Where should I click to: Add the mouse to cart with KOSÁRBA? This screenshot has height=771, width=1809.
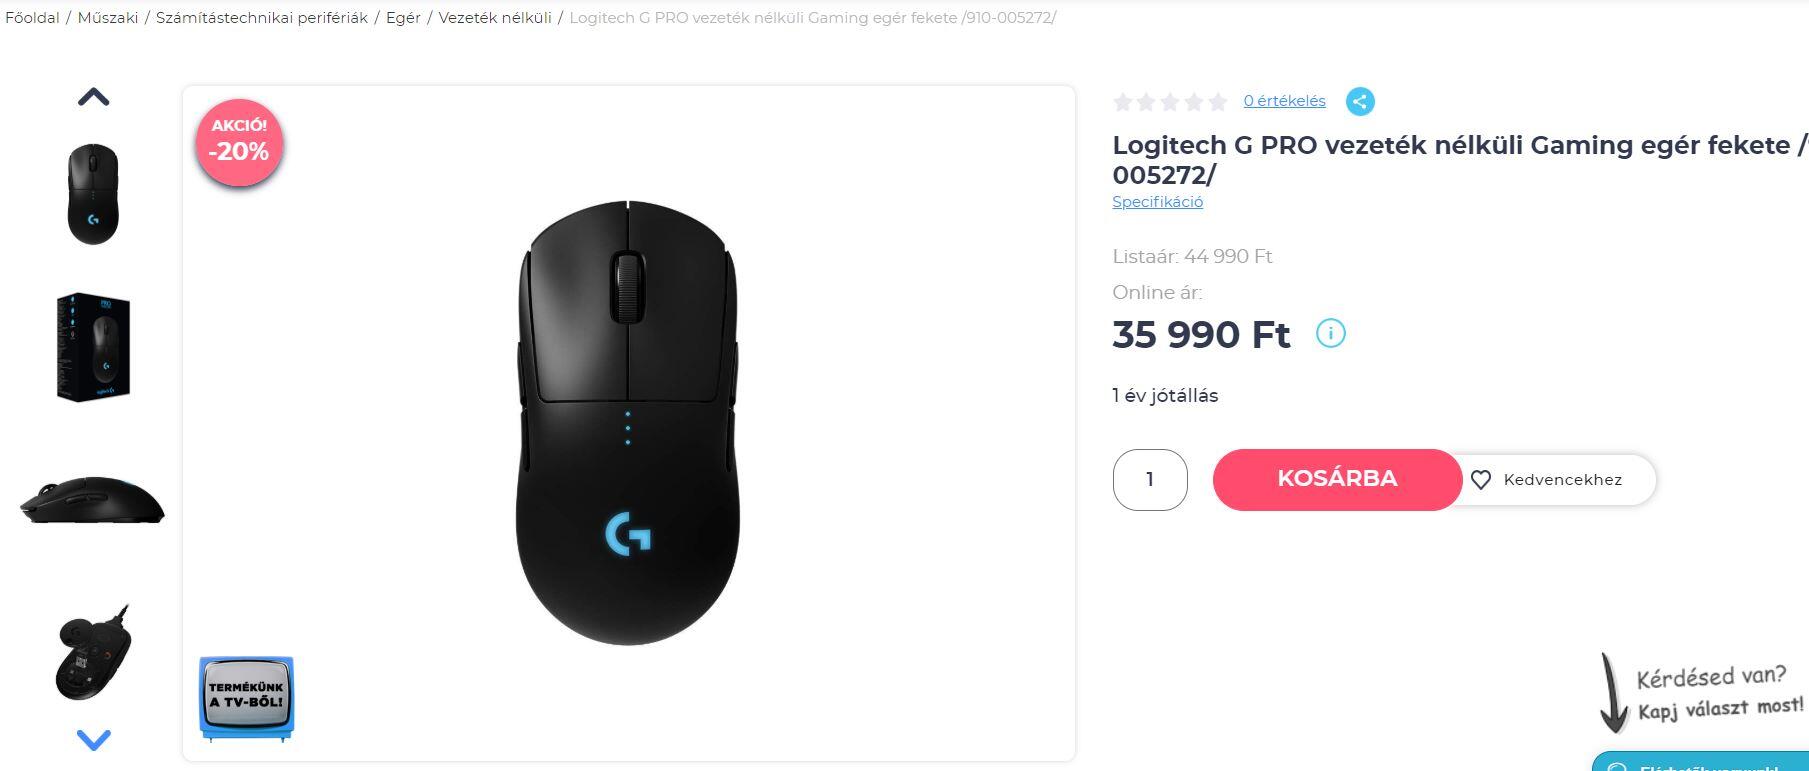coord(1337,479)
